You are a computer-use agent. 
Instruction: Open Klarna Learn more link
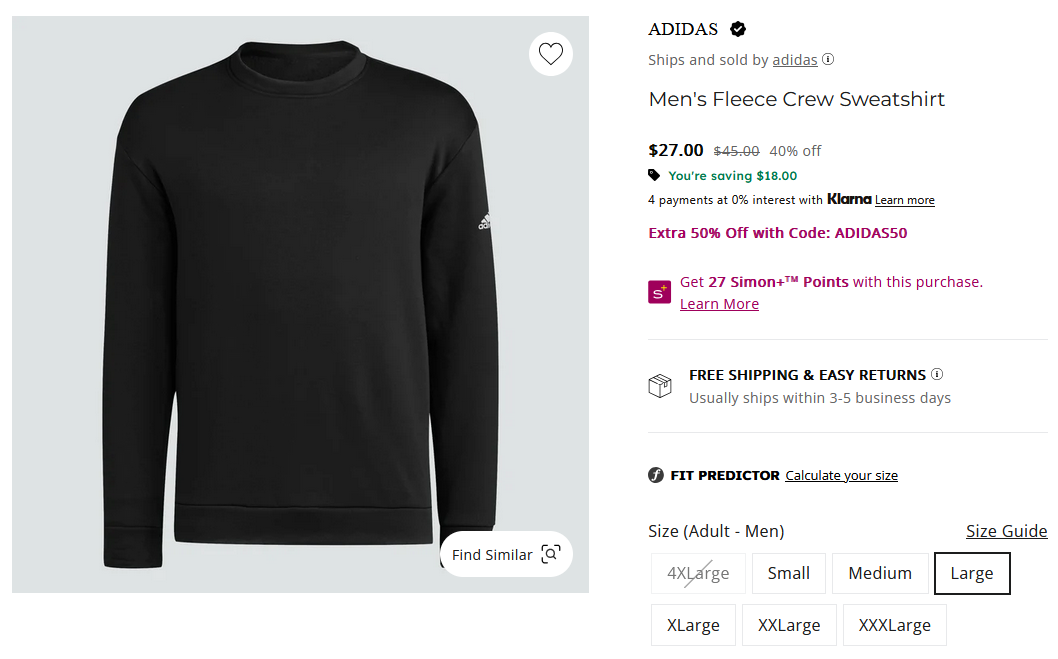click(904, 200)
